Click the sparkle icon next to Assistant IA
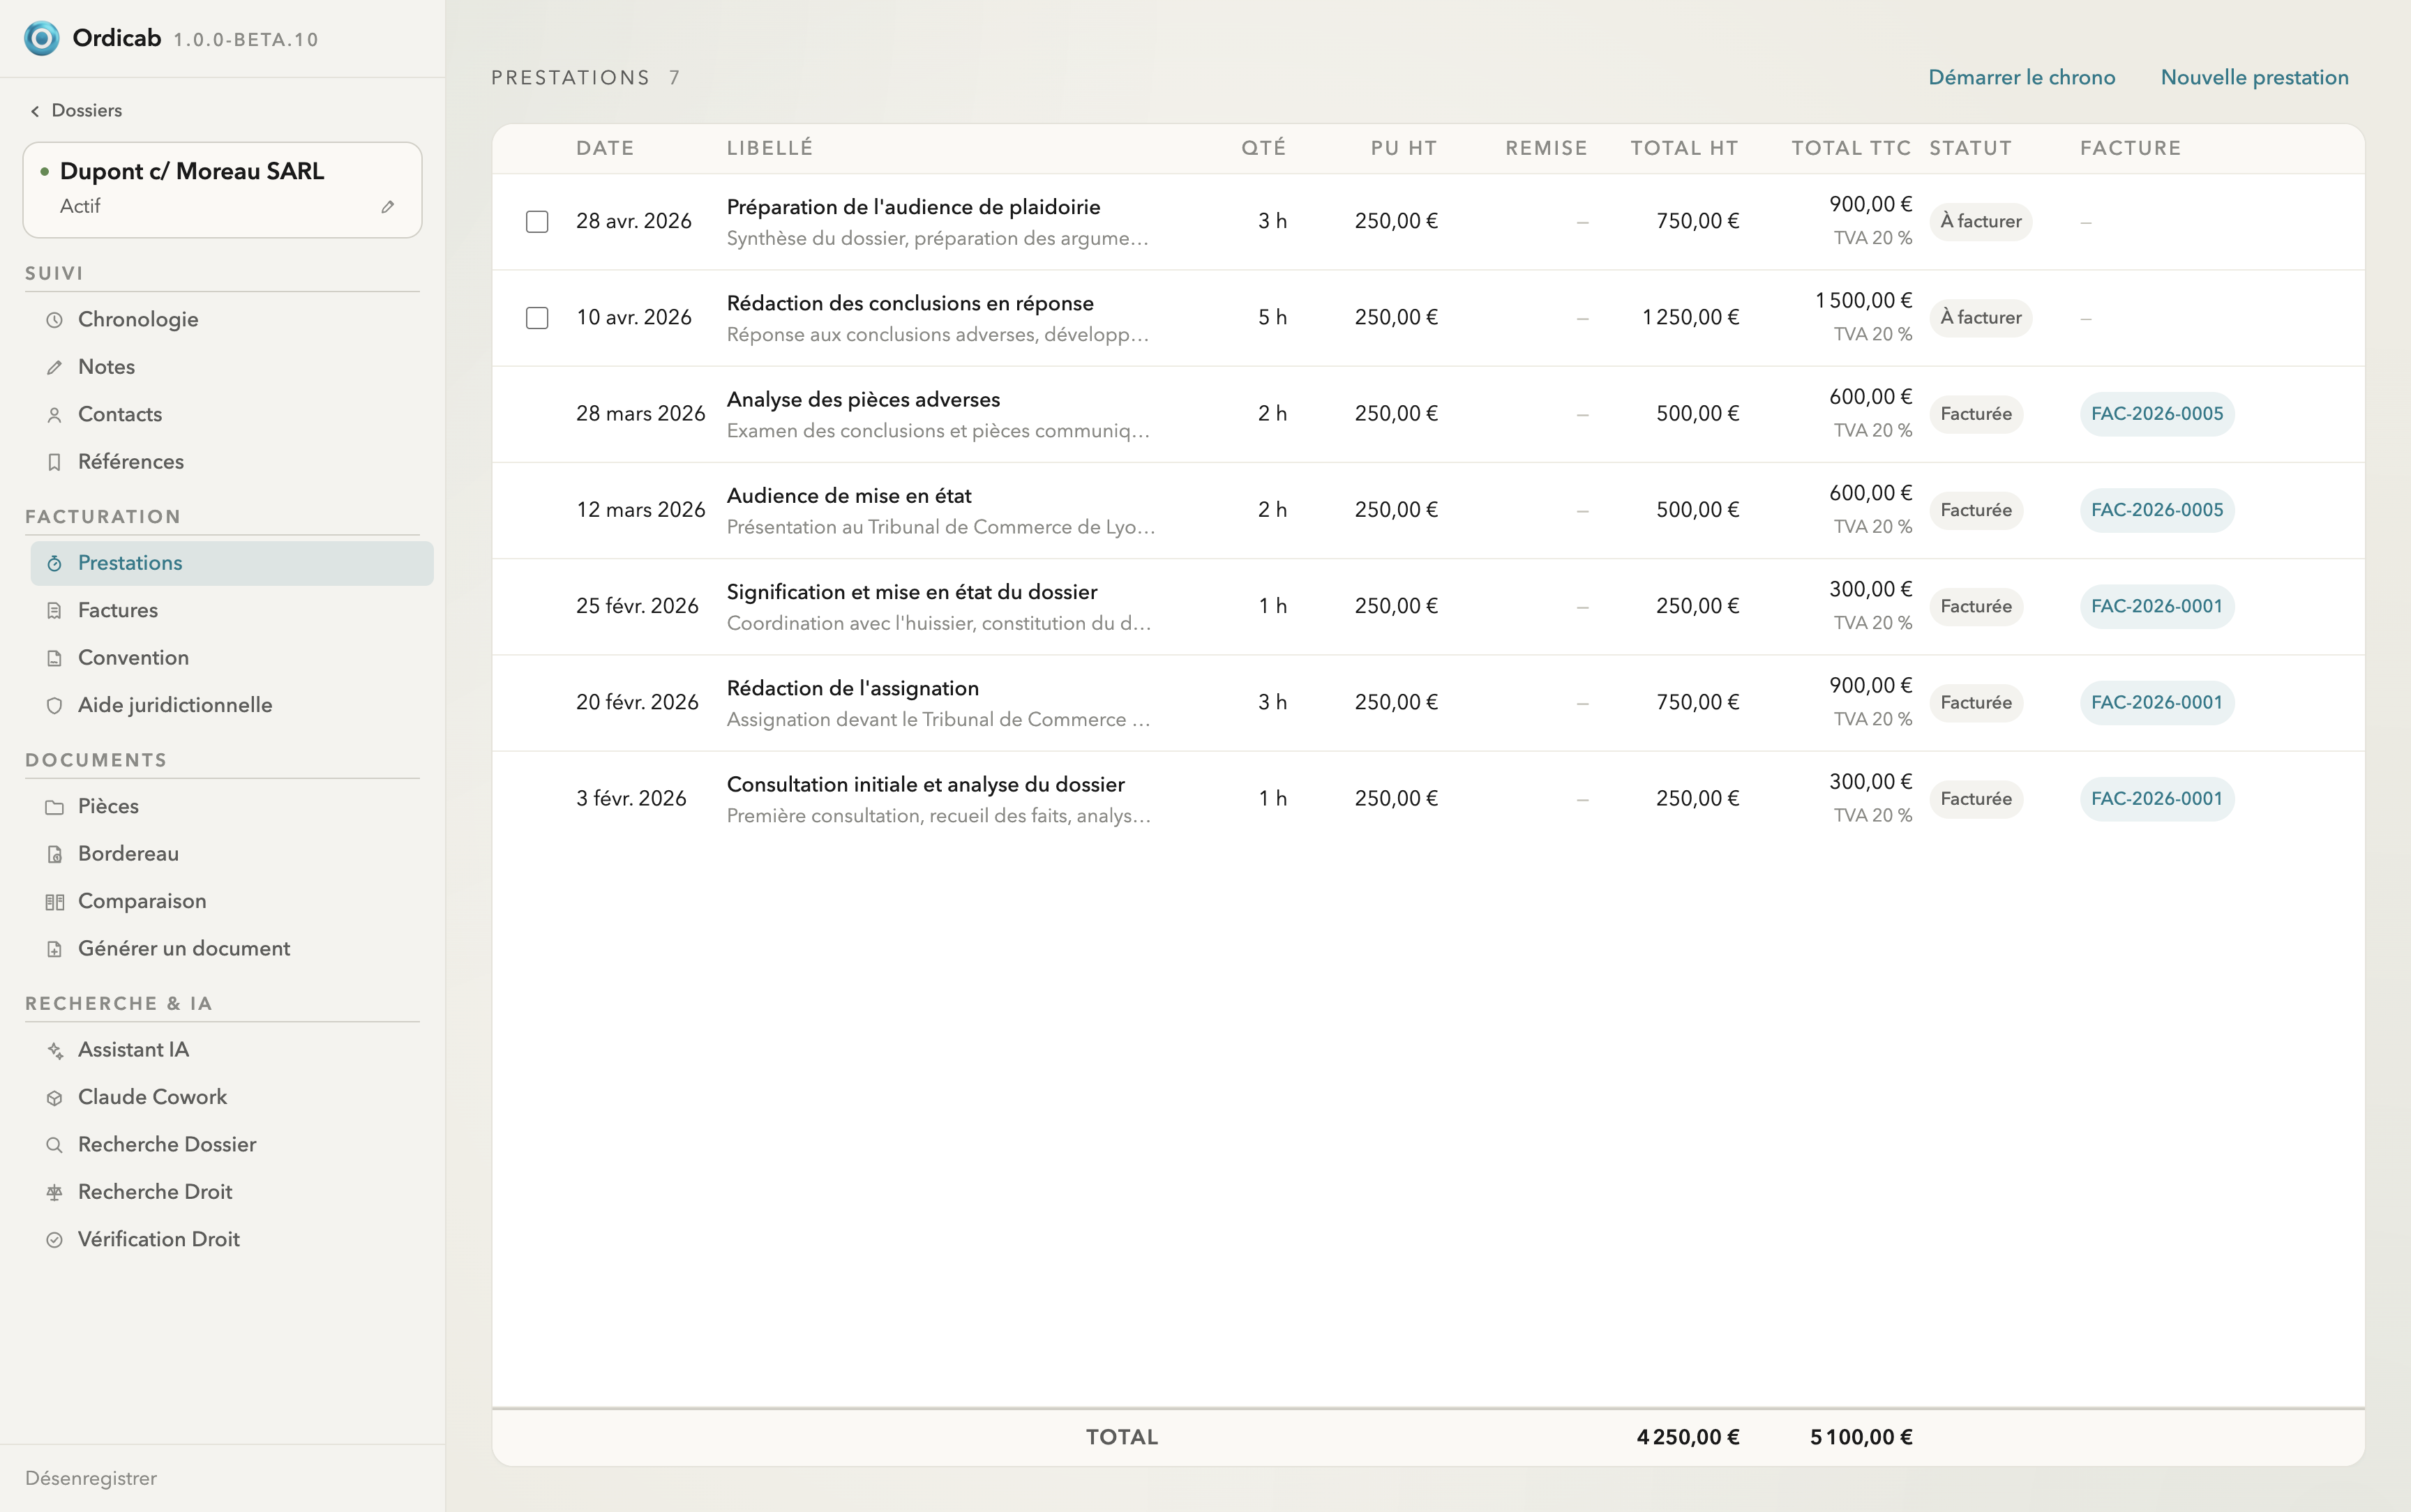The image size is (2411, 1512). [55, 1050]
